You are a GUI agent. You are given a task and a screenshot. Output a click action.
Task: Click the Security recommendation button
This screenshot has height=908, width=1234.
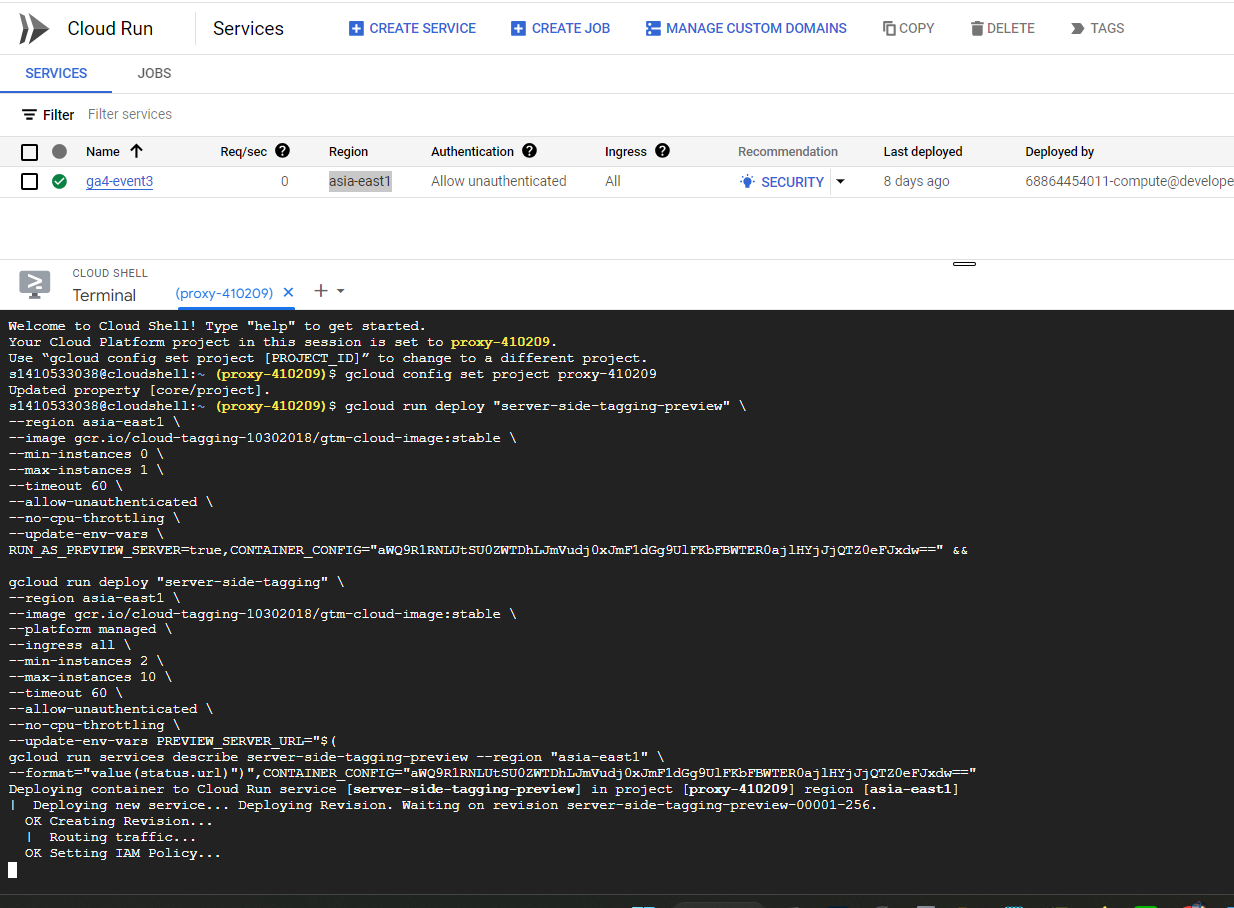[x=782, y=182]
